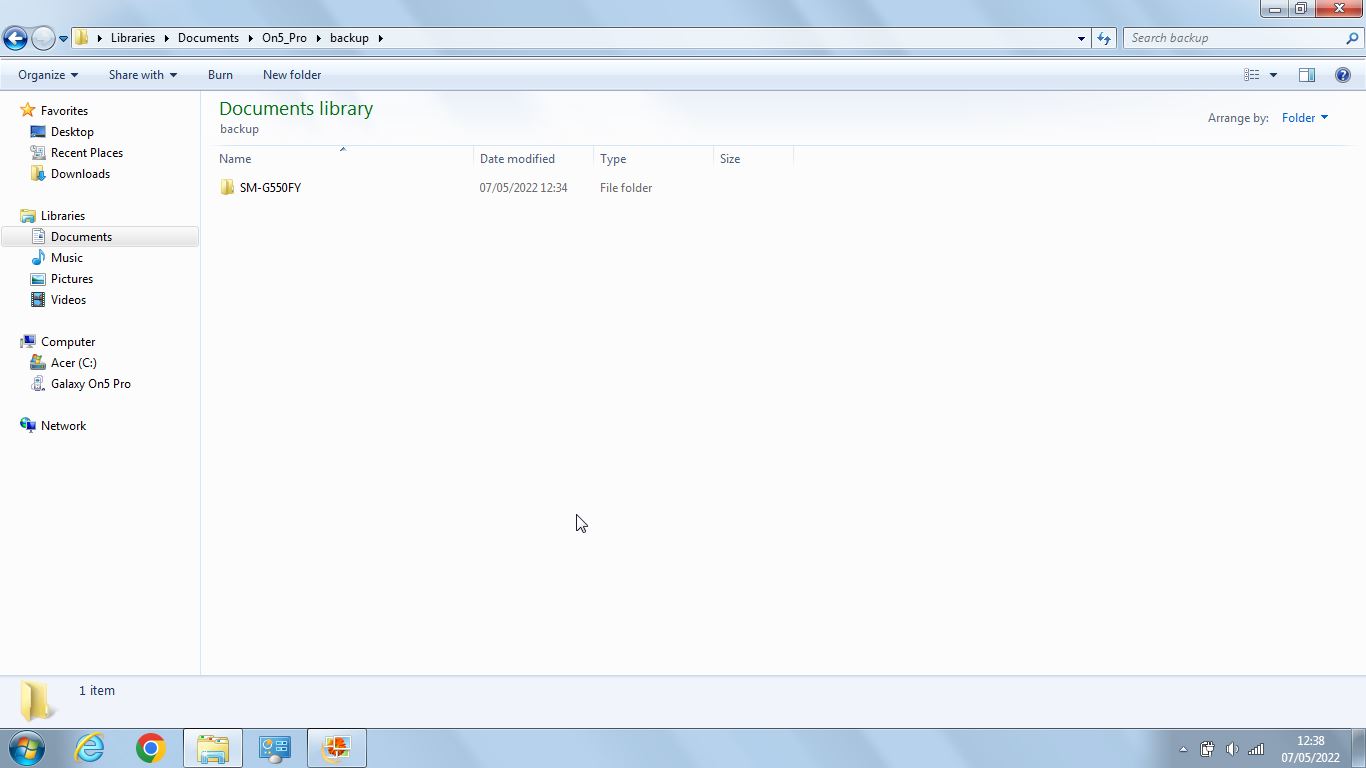Open the Organize menu
This screenshot has height=768, width=1366.
coord(47,75)
